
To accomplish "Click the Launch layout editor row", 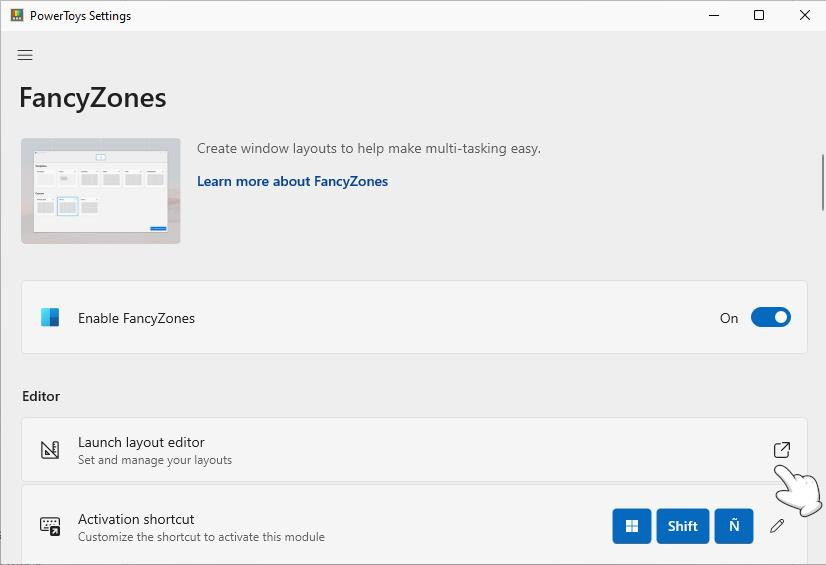I will 400,450.
